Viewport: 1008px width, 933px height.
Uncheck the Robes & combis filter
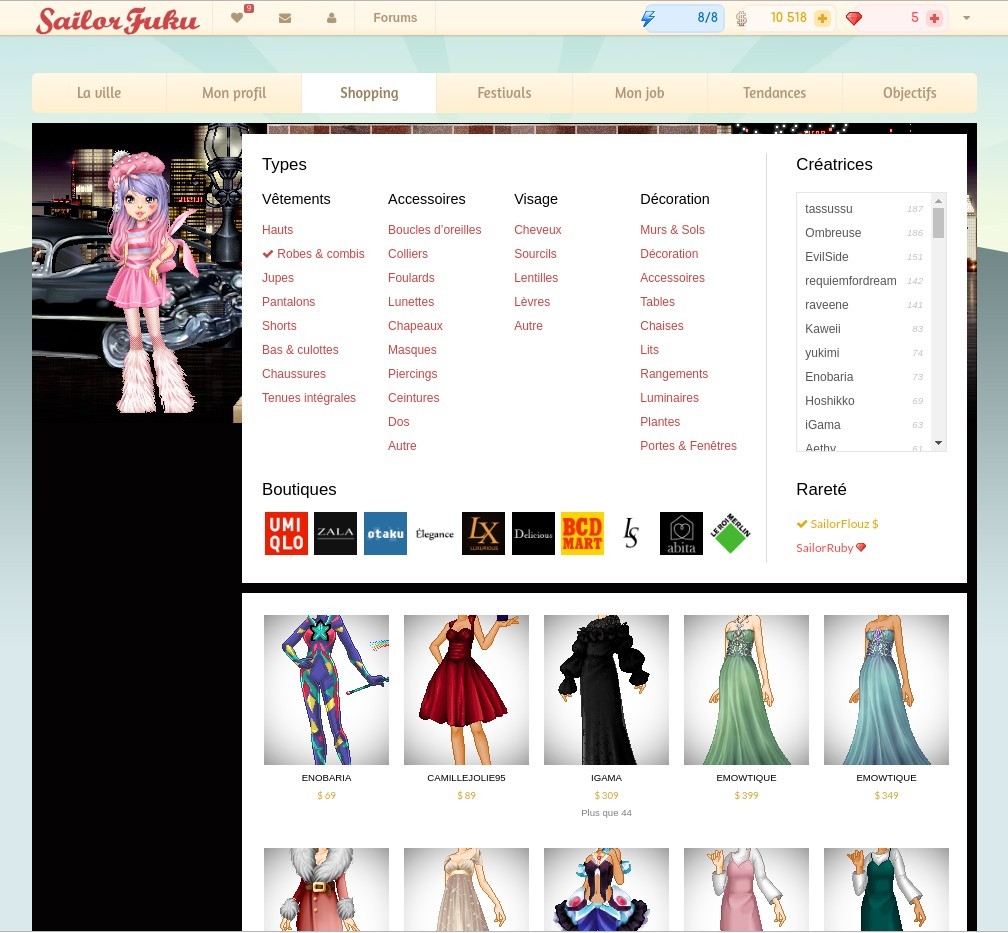click(x=313, y=253)
